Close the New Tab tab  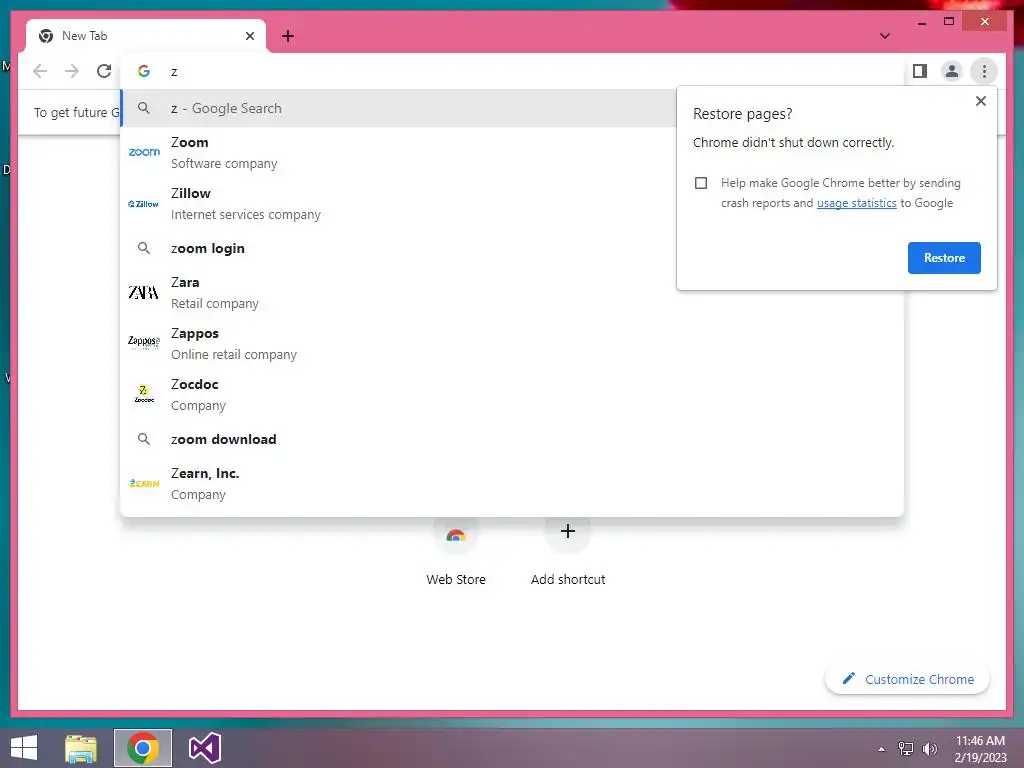[x=249, y=36]
